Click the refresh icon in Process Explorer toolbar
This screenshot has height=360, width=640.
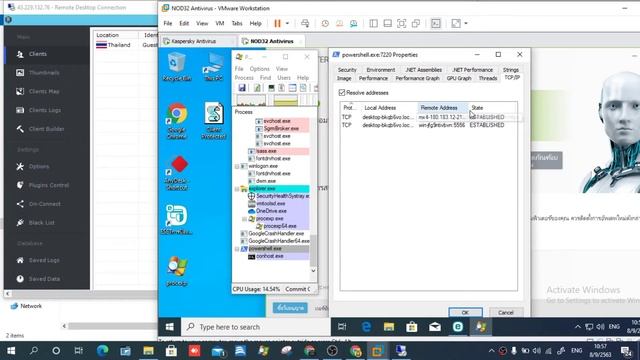tap(257, 88)
